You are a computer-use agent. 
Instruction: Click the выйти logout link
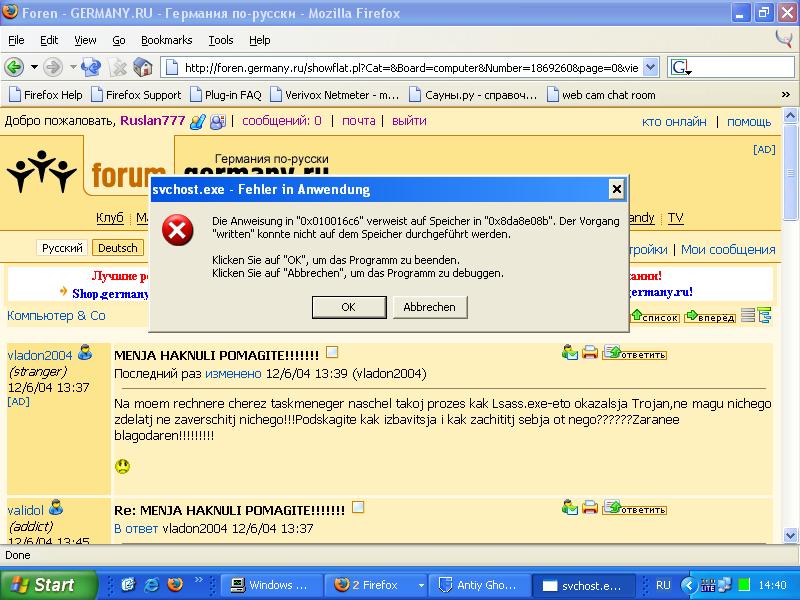tap(409, 121)
